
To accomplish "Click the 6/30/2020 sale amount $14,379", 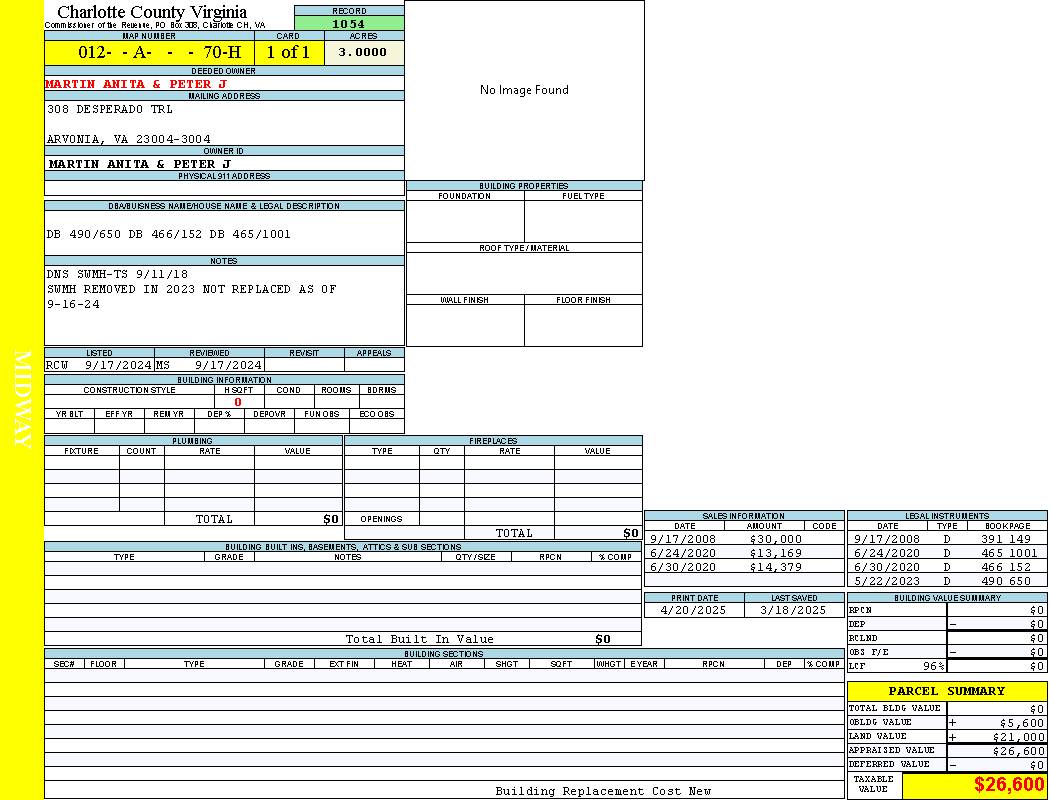I will click(x=776, y=567).
